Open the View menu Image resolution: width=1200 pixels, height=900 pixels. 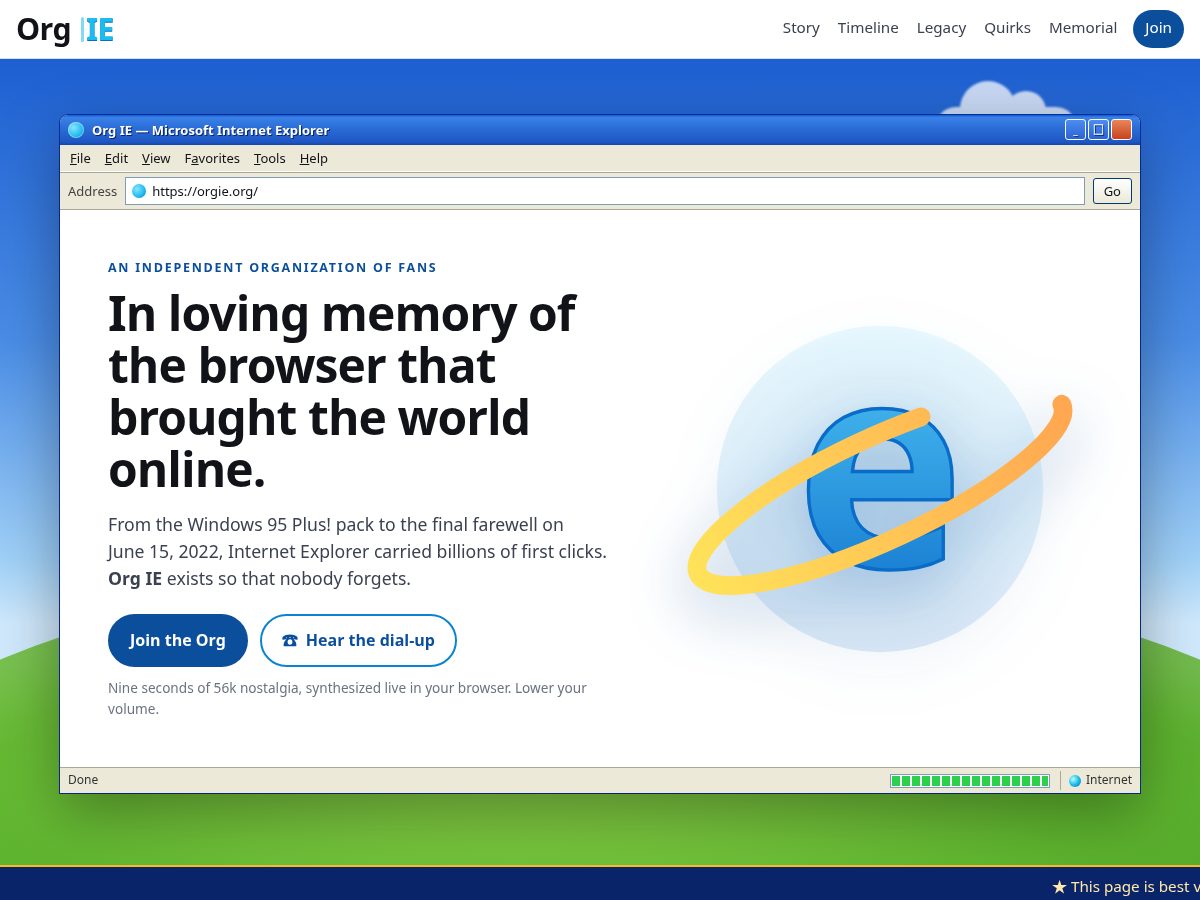156,158
